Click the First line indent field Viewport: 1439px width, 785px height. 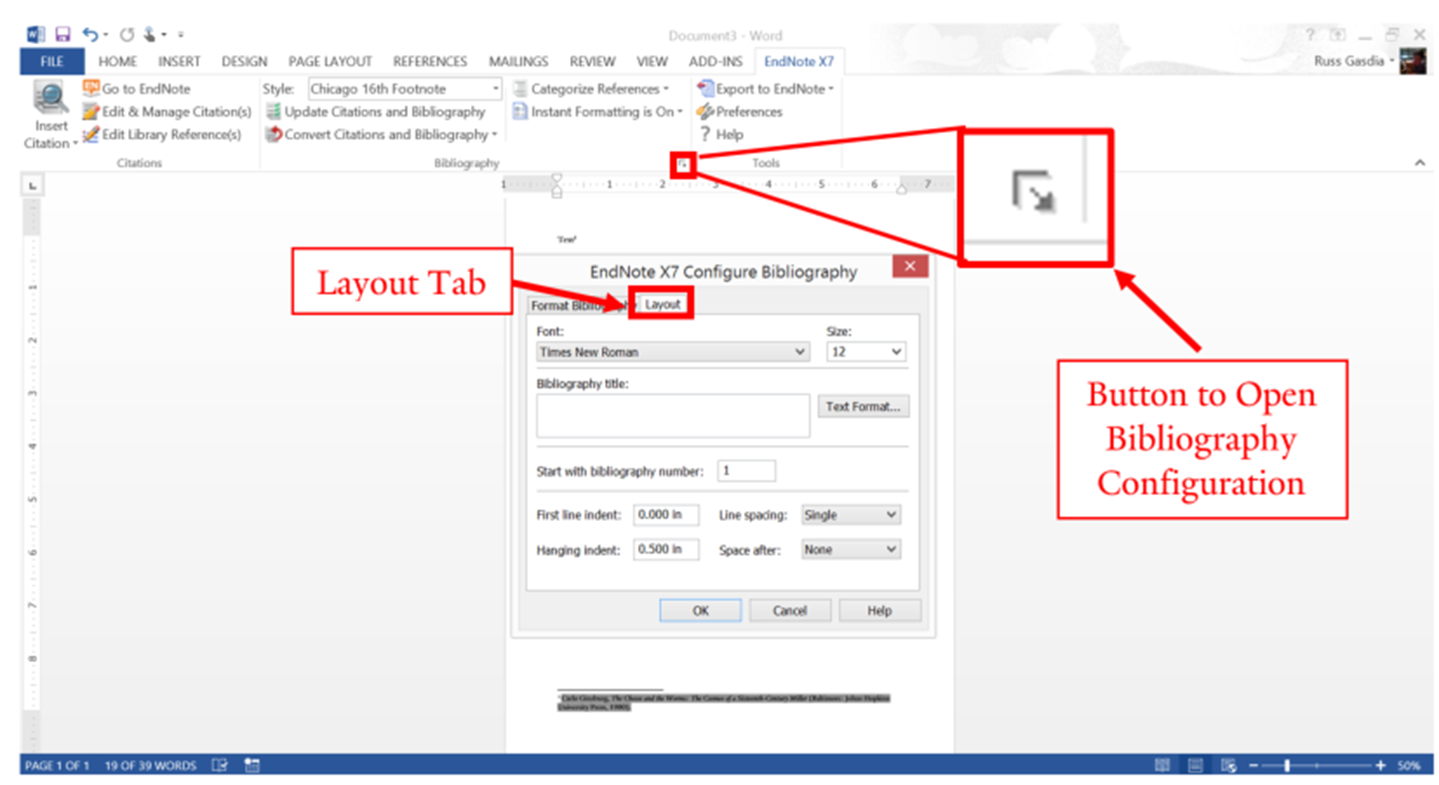coord(666,515)
